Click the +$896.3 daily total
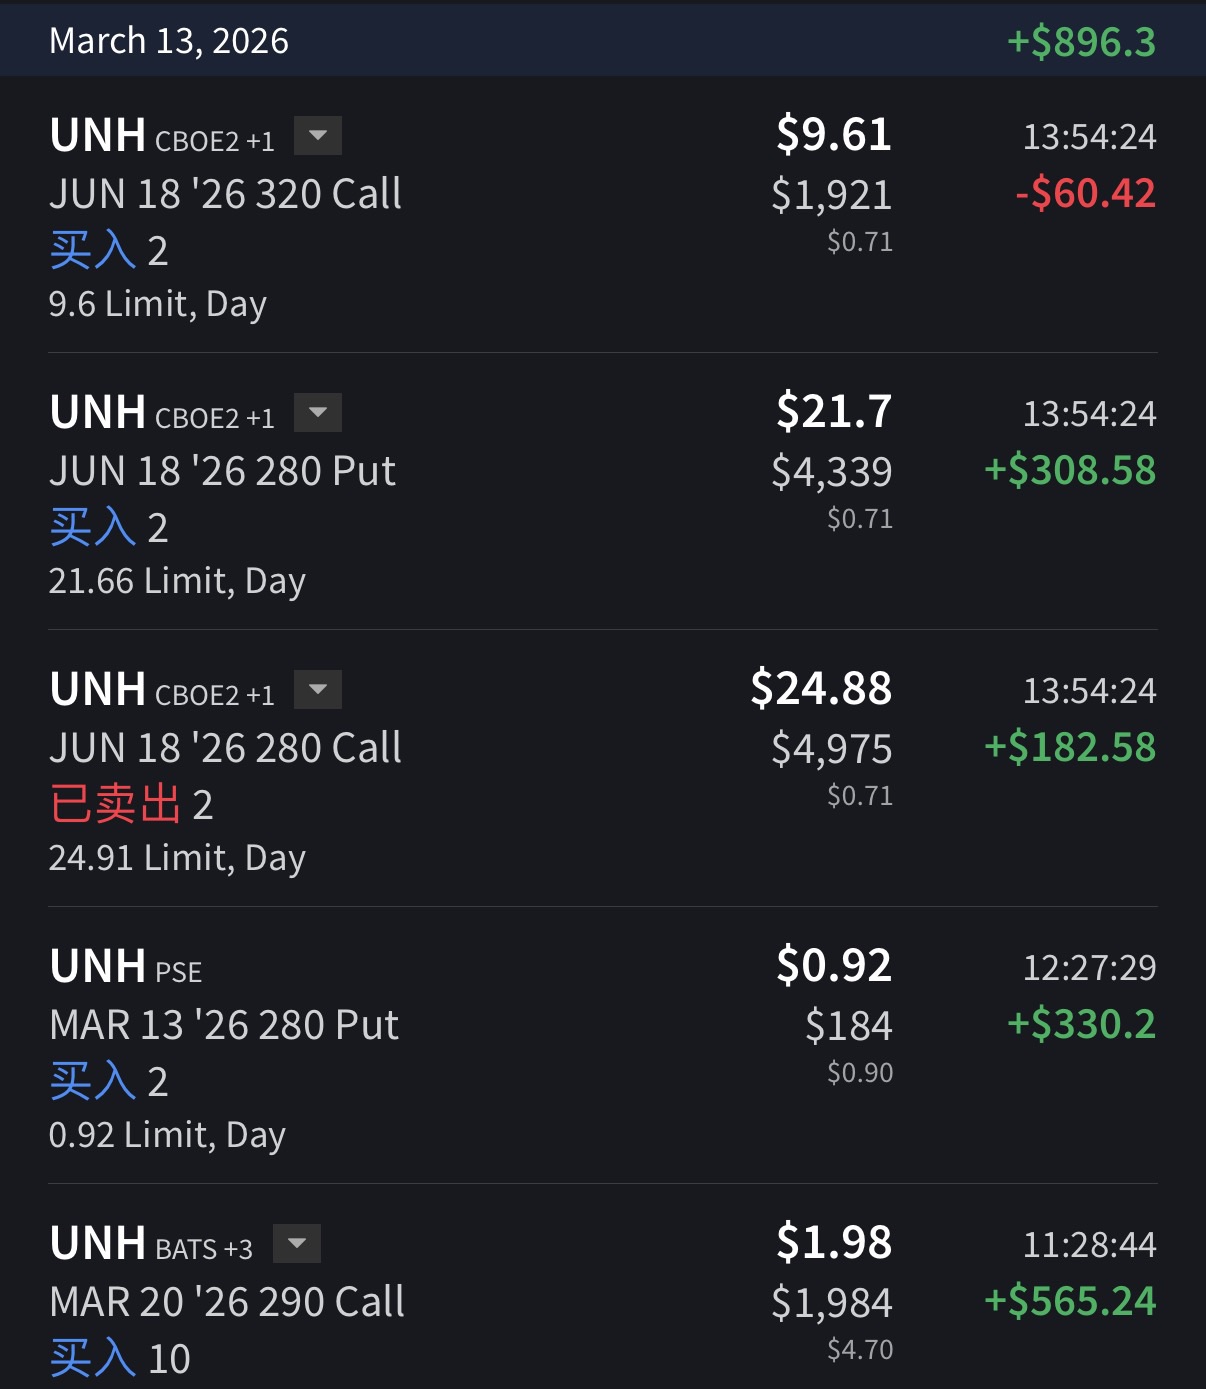This screenshot has height=1389, width=1206. coord(1080,42)
